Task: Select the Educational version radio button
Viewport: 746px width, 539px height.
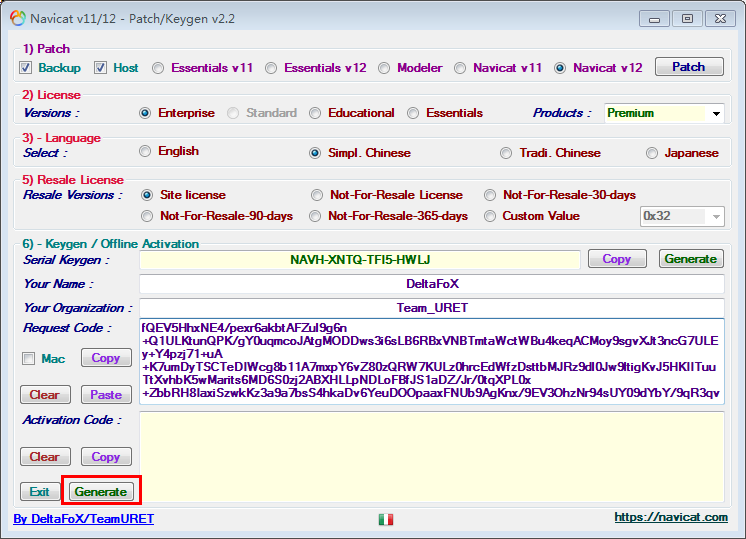Action: pyautogui.click(x=315, y=113)
